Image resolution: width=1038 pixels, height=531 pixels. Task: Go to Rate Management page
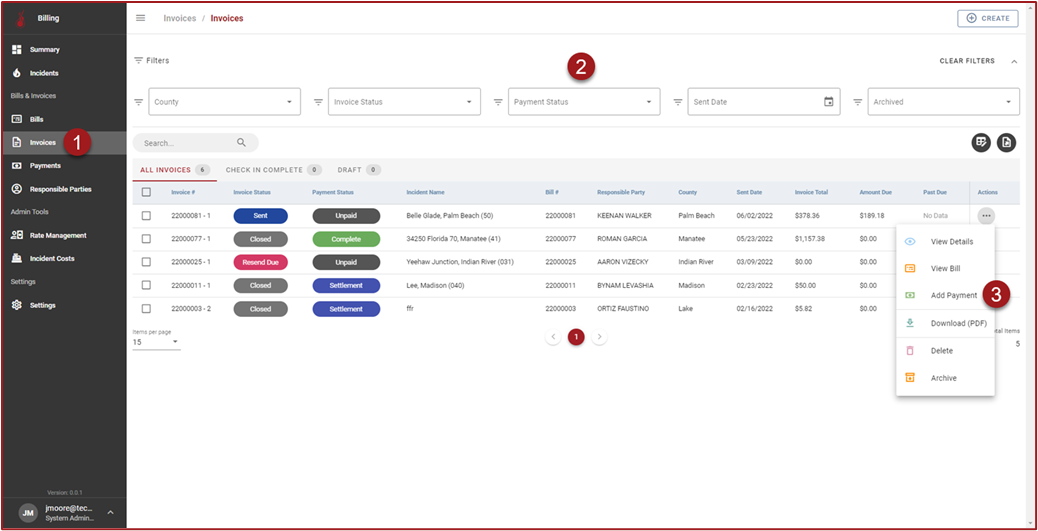tap(57, 235)
